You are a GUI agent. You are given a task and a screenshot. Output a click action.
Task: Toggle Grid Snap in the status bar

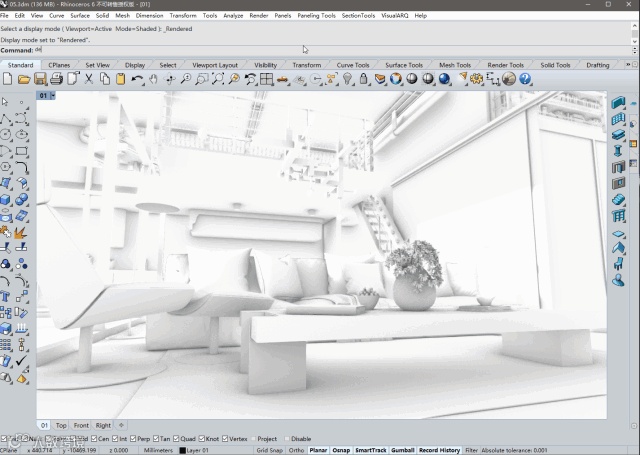tap(268, 451)
